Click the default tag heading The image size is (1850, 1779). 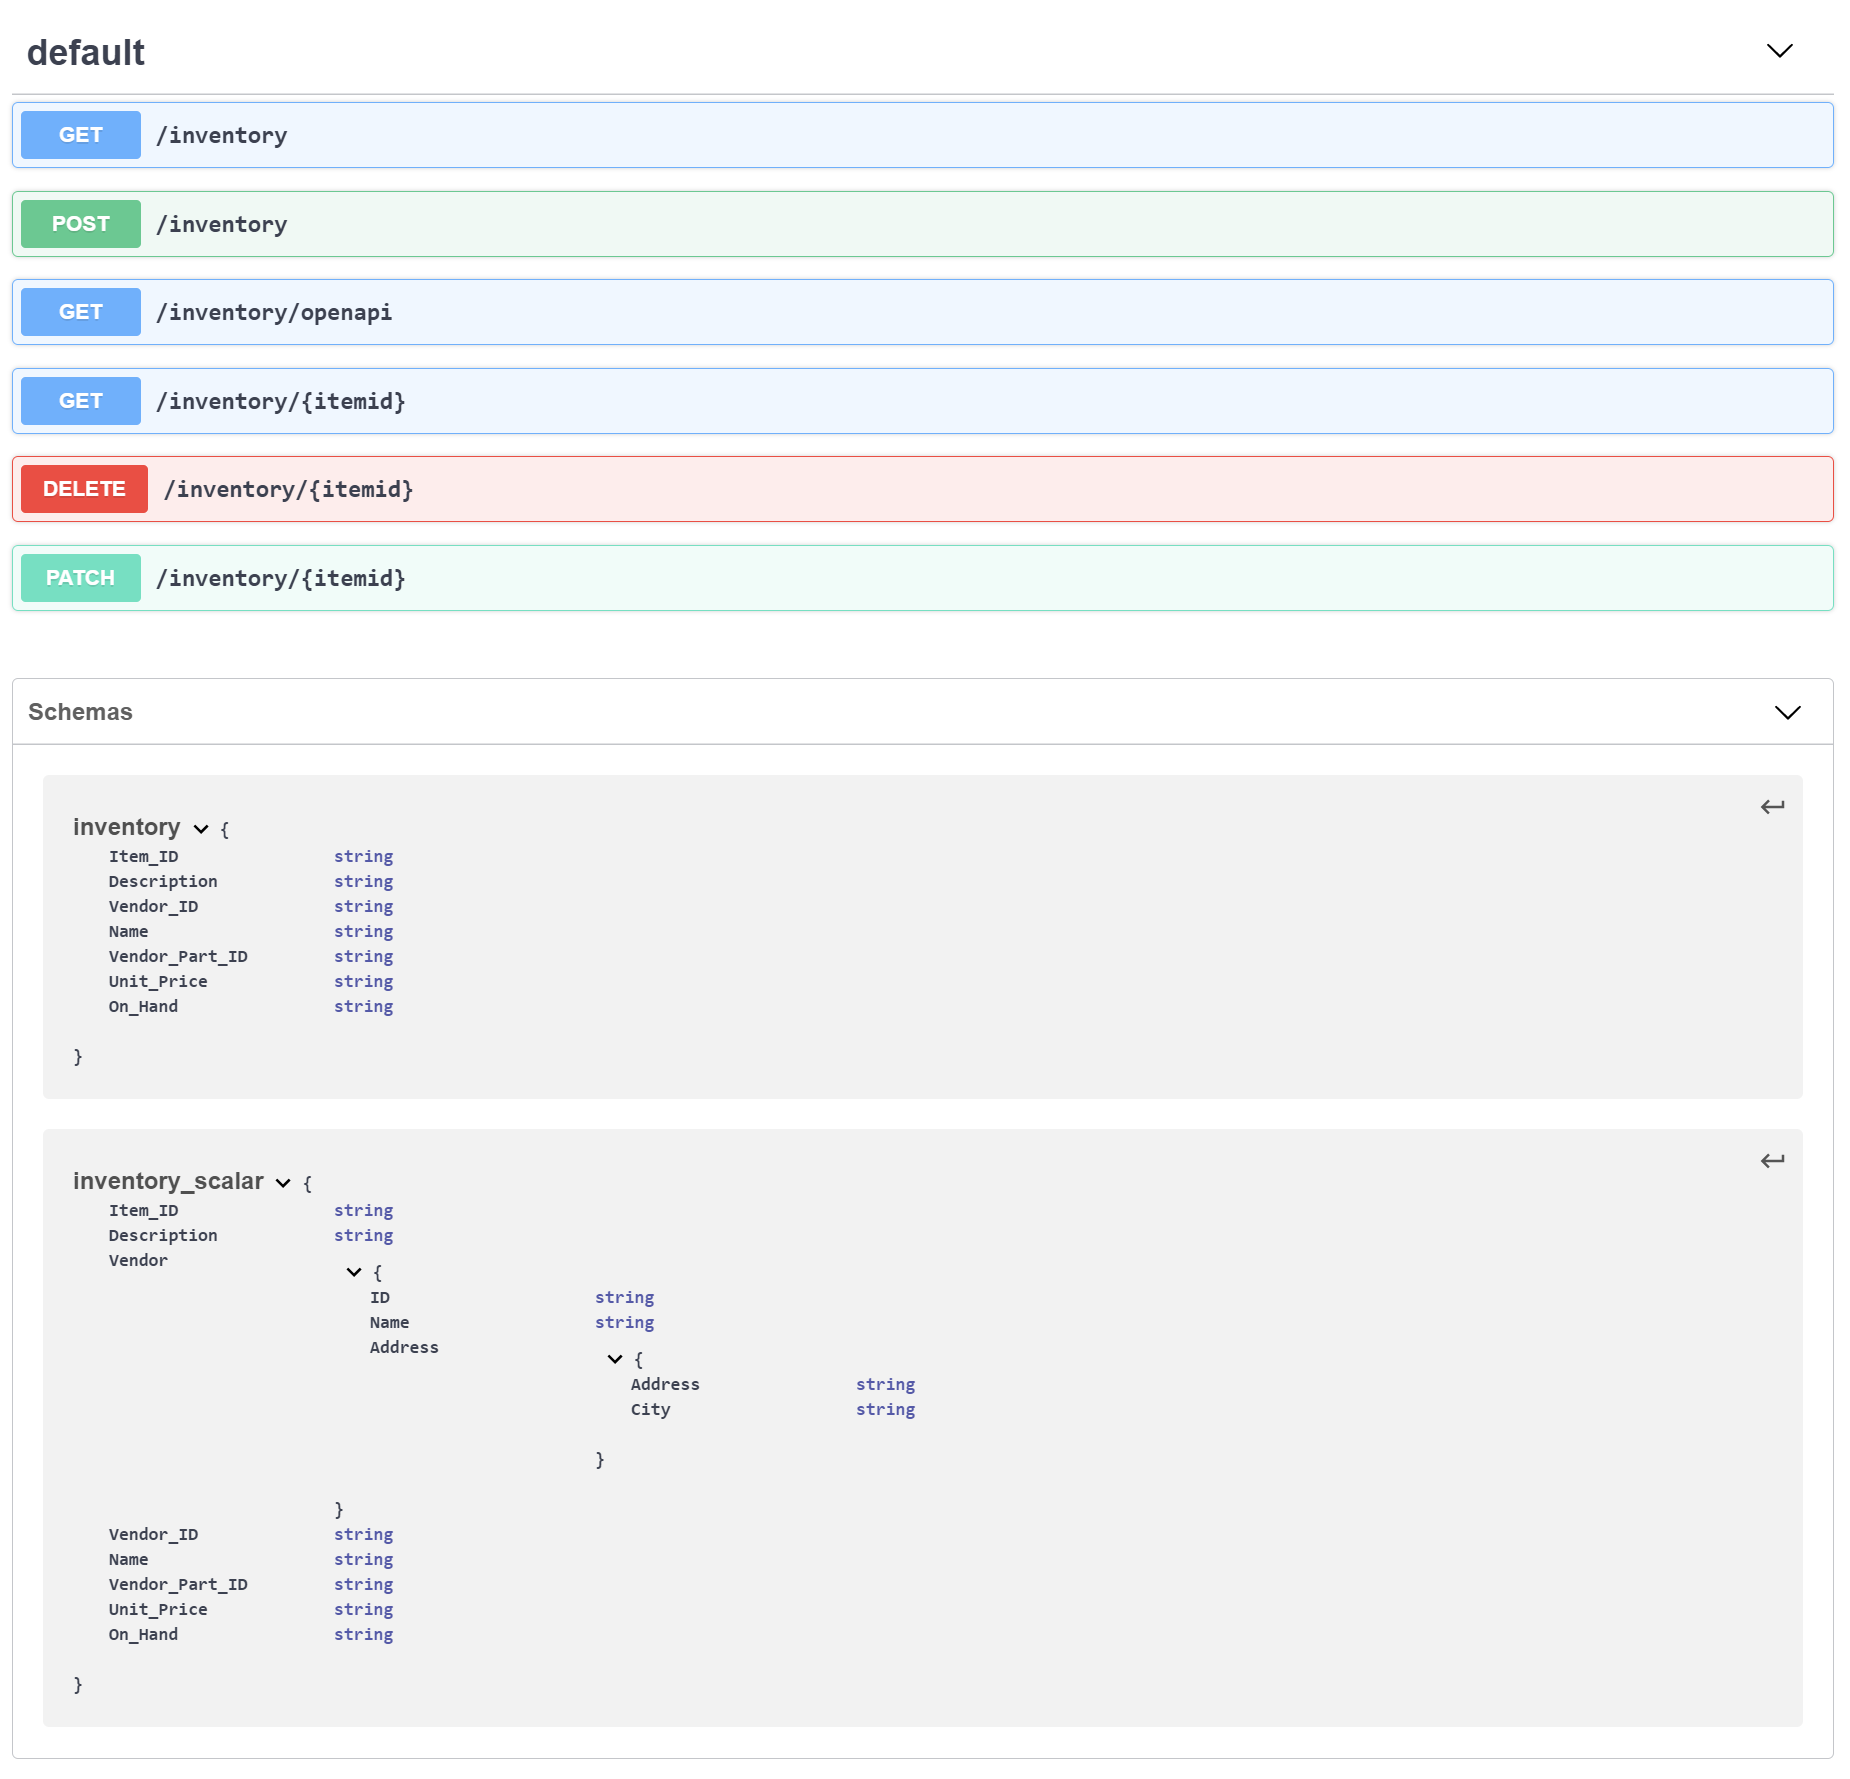tap(86, 52)
